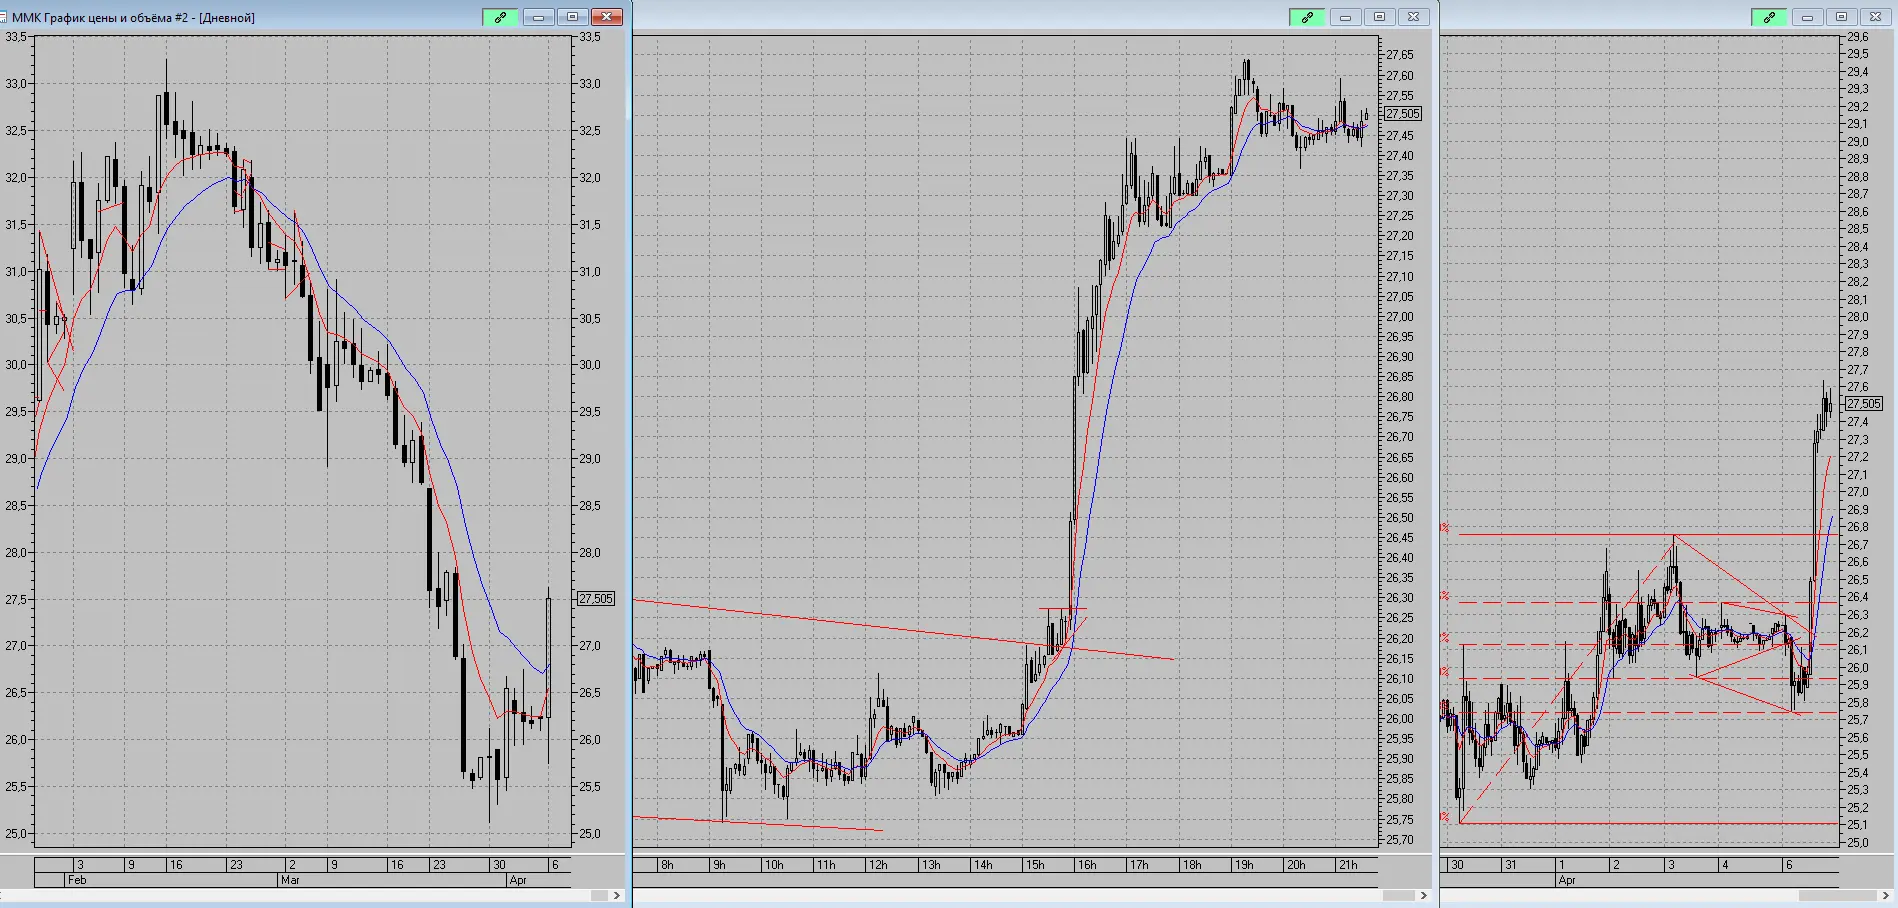1898x908 pixels.
Task: Minimize the MMK daily chart window
Action: click(x=538, y=17)
